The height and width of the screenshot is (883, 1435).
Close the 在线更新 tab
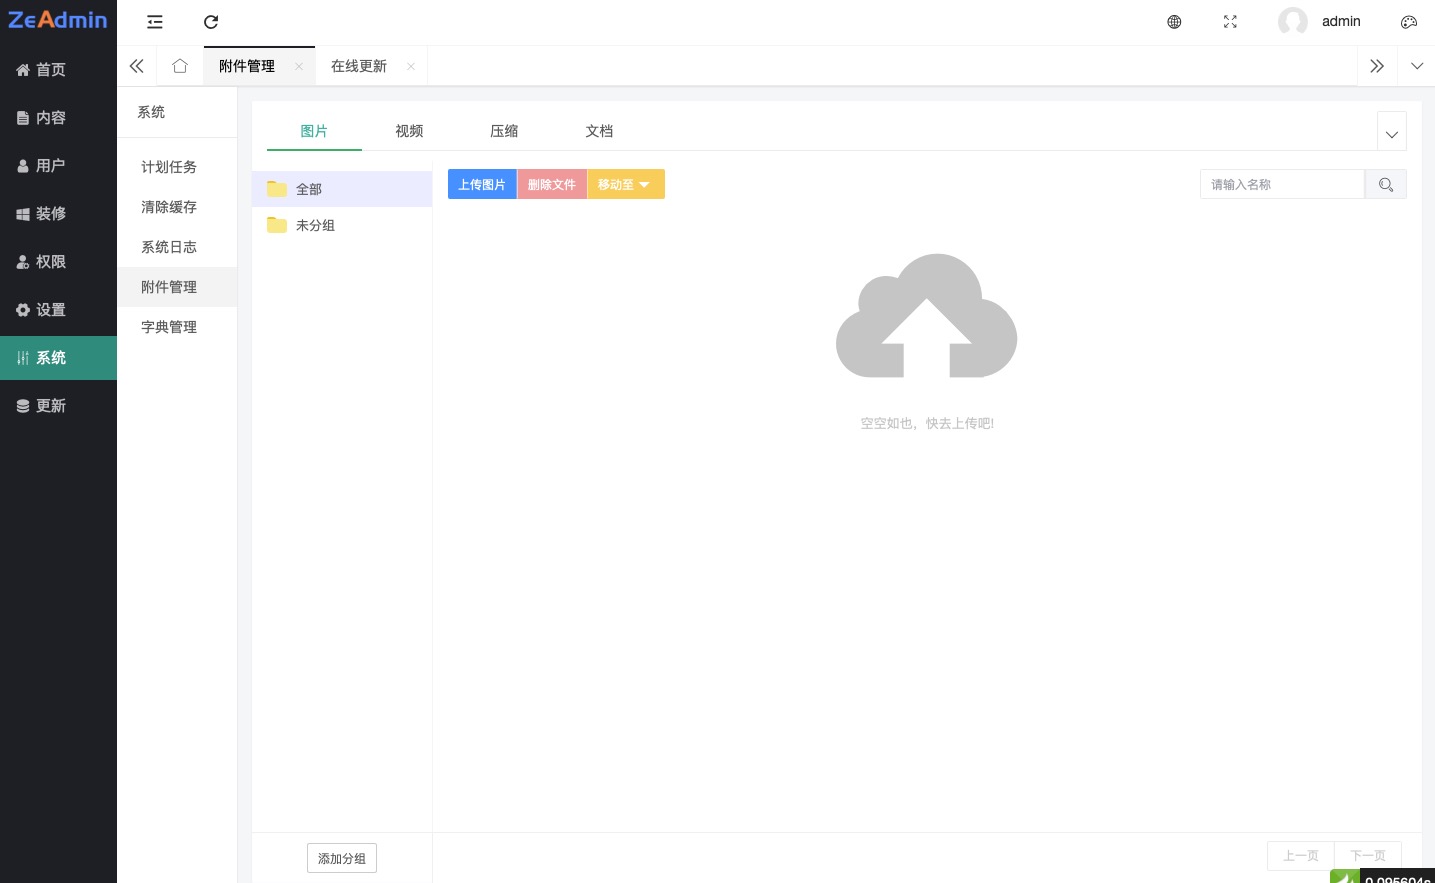coord(411,67)
